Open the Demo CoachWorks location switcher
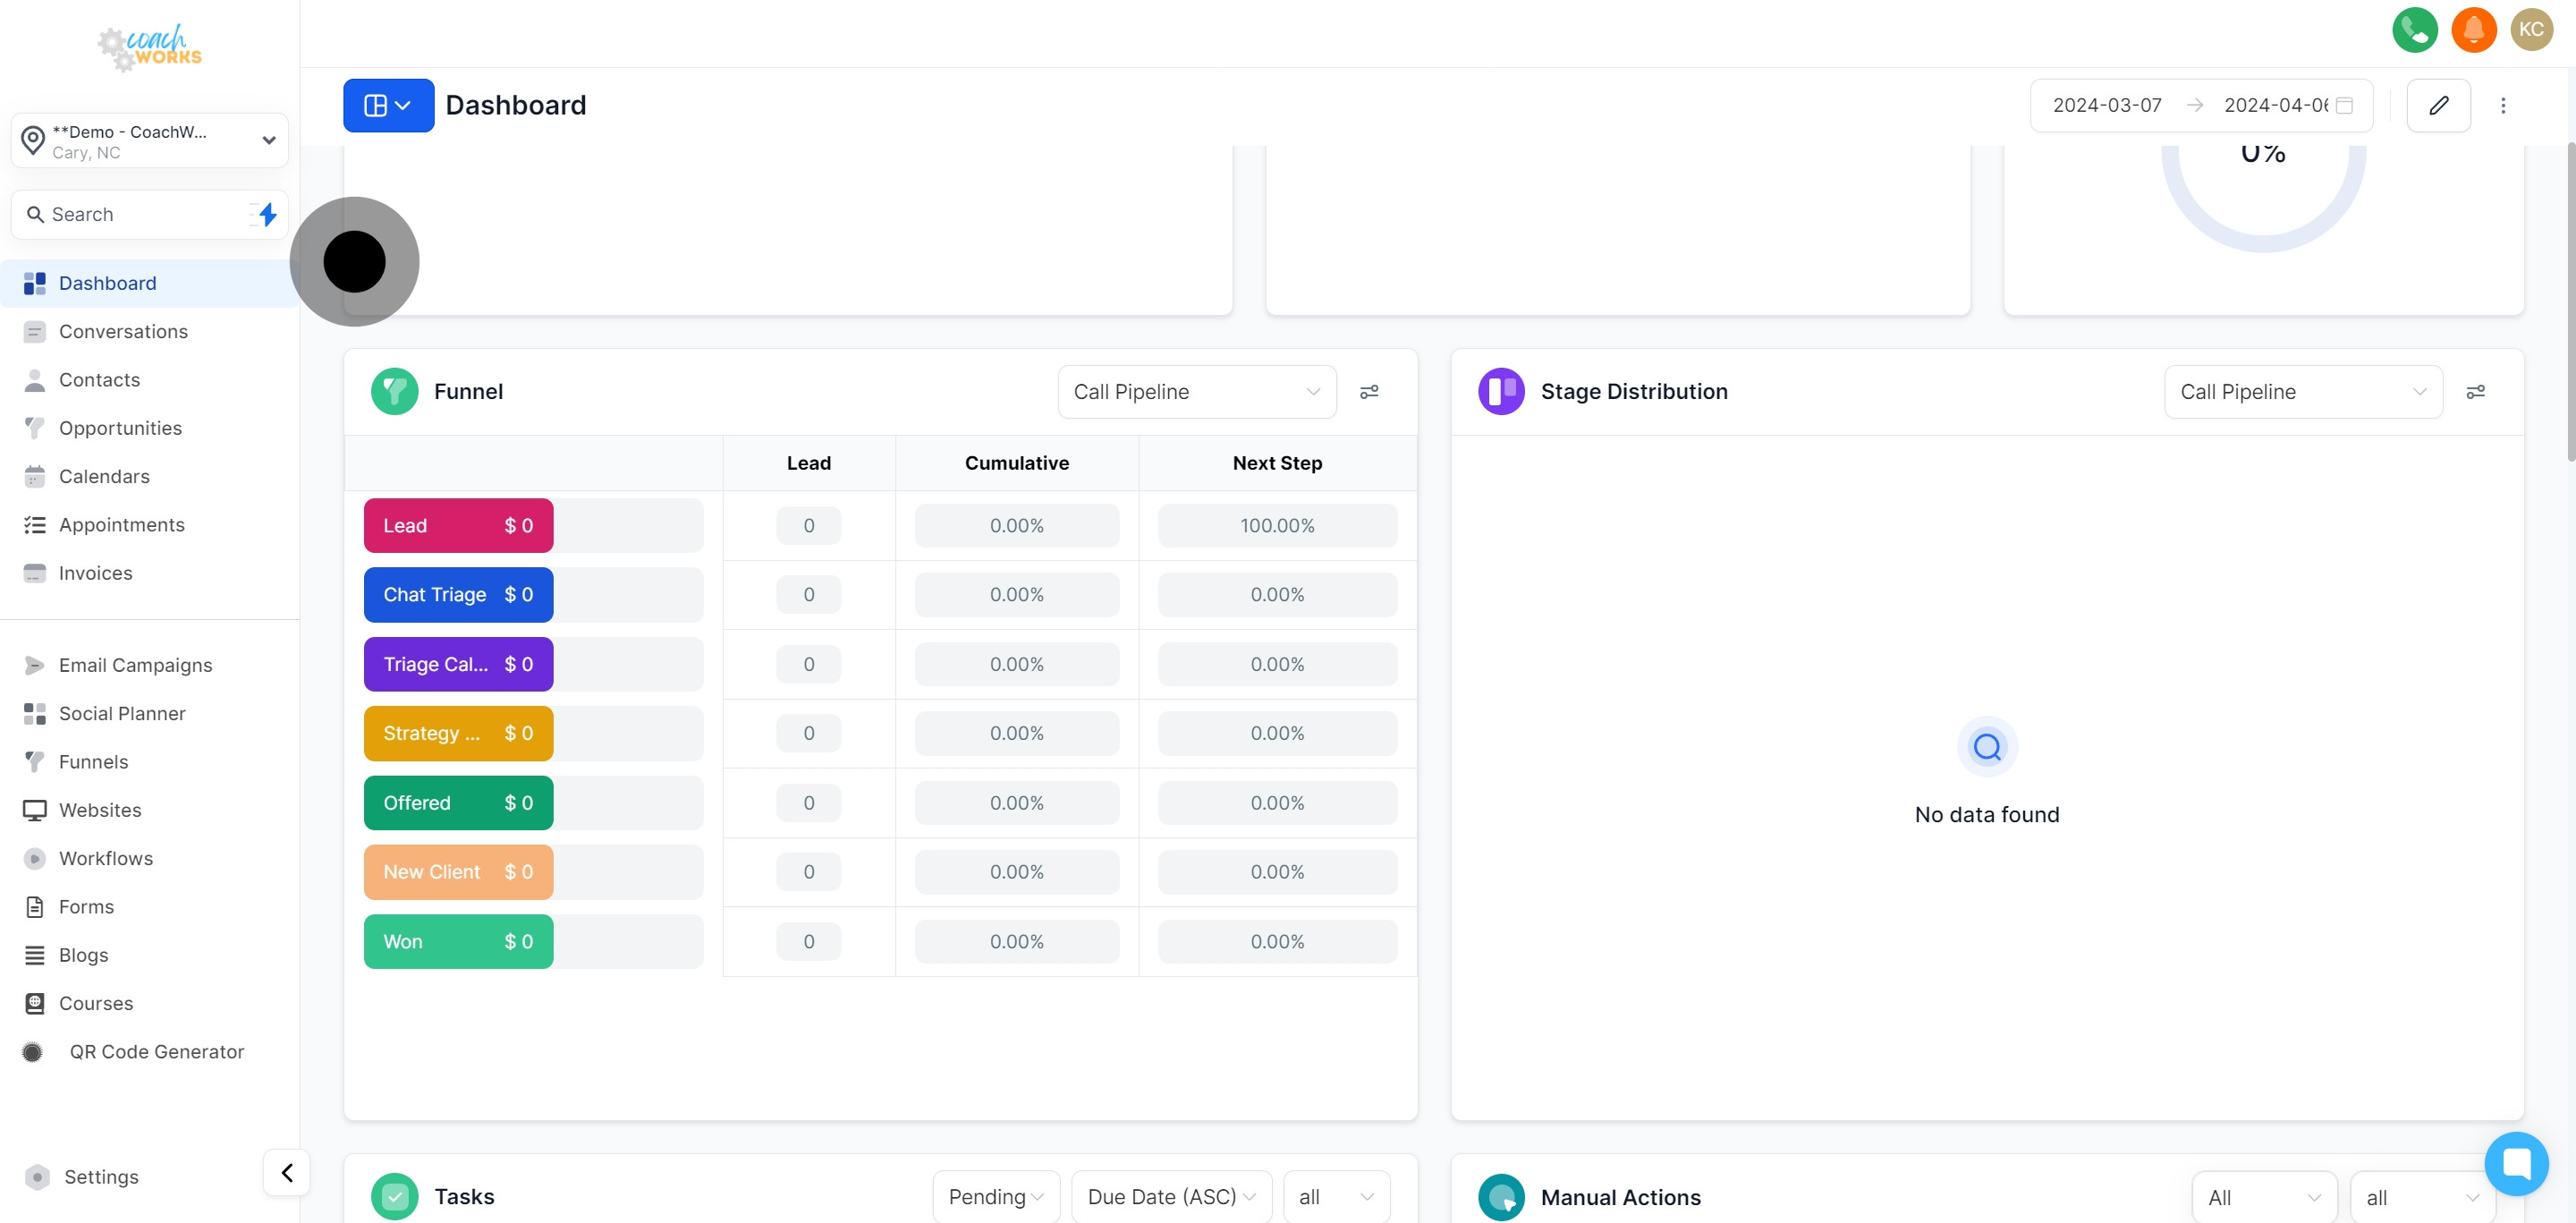This screenshot has height=1223, width=2576. [x=150, y=141]
